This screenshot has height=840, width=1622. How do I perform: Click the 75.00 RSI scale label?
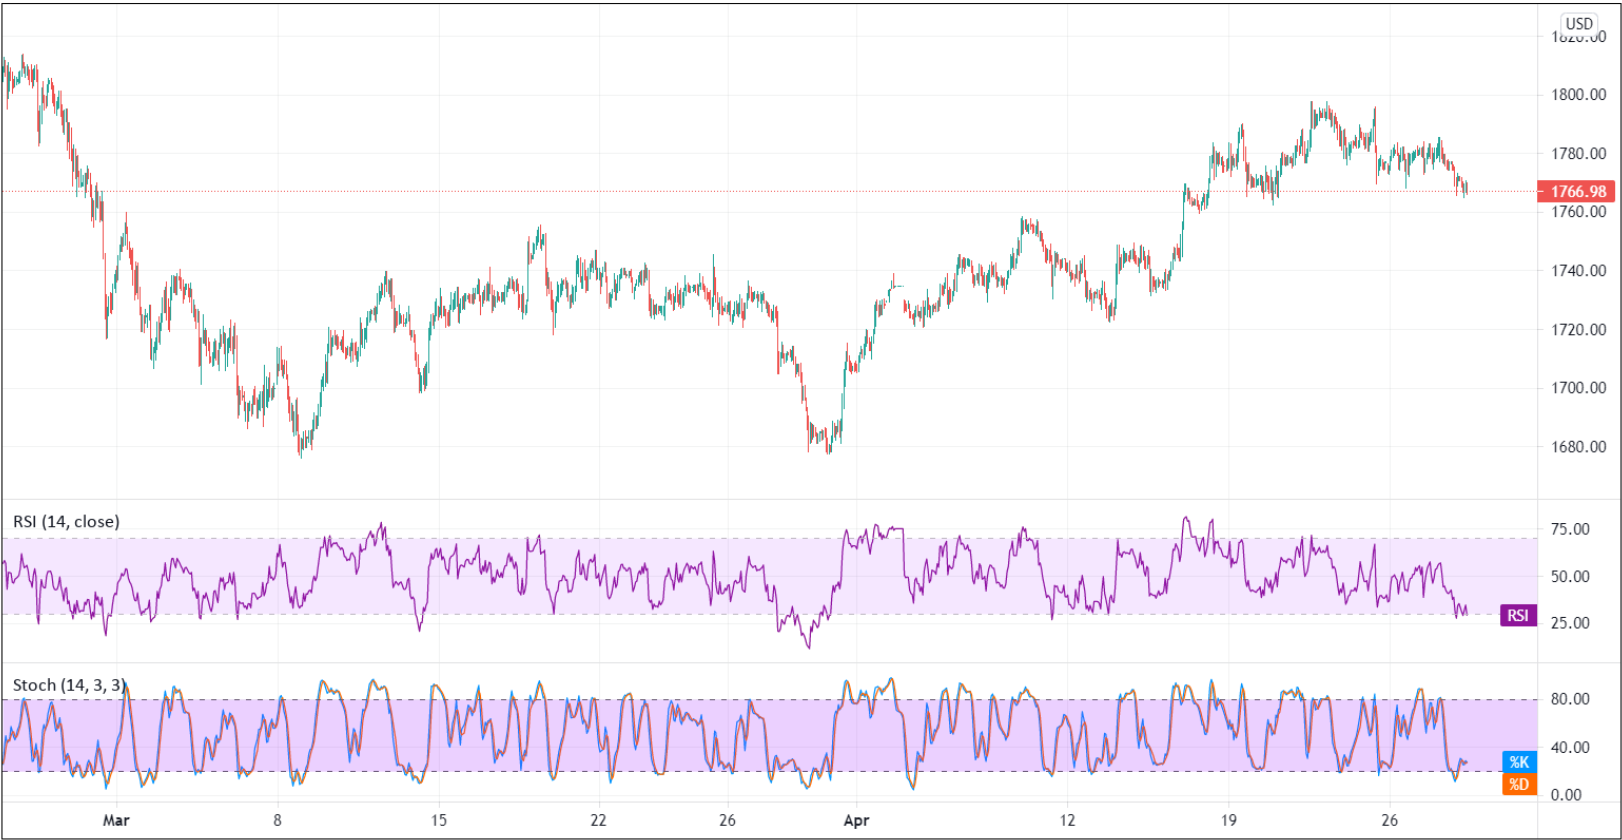tap(1570, 530)
